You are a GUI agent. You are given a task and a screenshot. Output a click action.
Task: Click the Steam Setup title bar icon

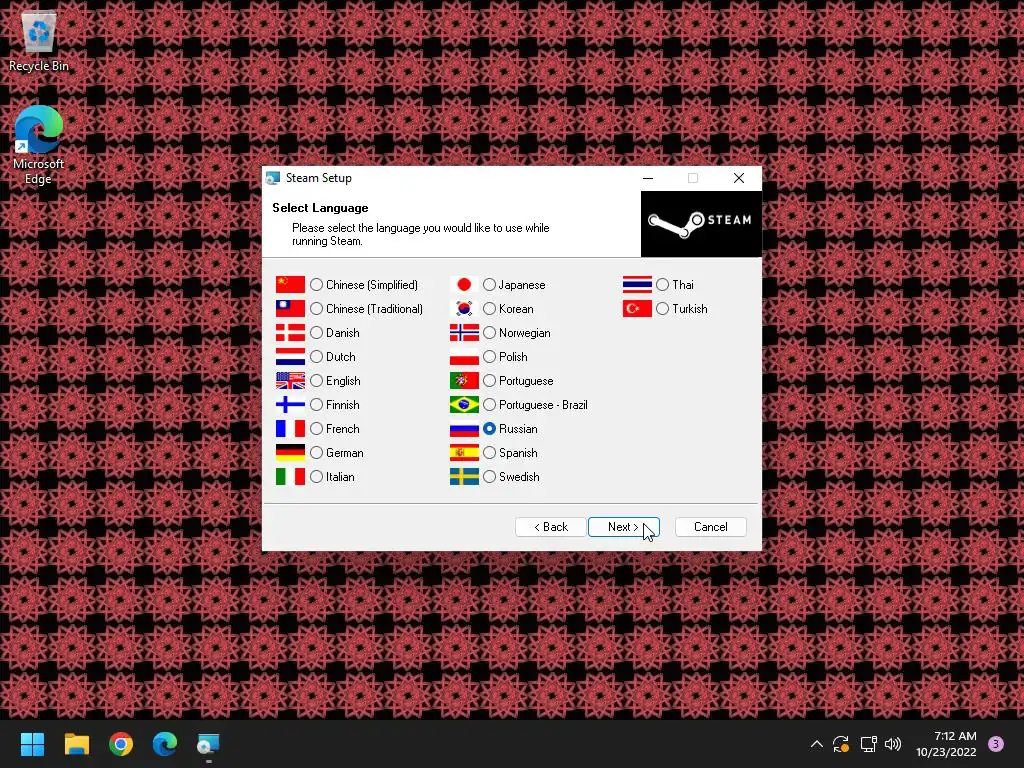click(273, 178)
